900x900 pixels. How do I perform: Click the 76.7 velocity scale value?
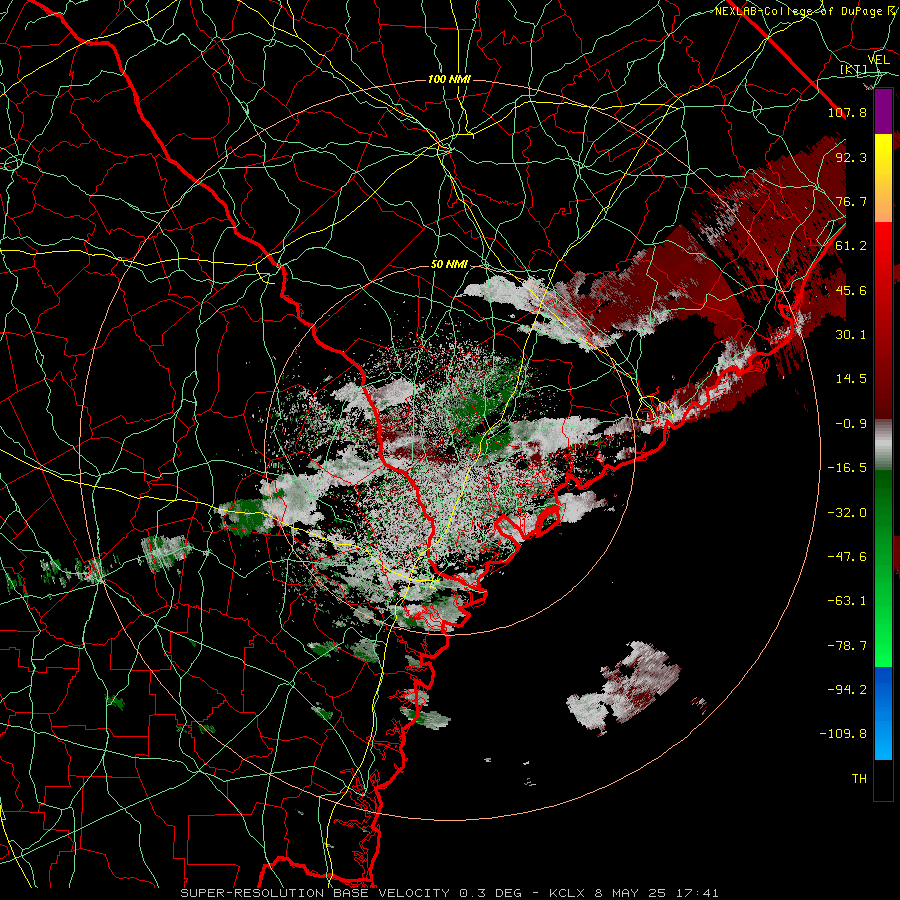851,201
